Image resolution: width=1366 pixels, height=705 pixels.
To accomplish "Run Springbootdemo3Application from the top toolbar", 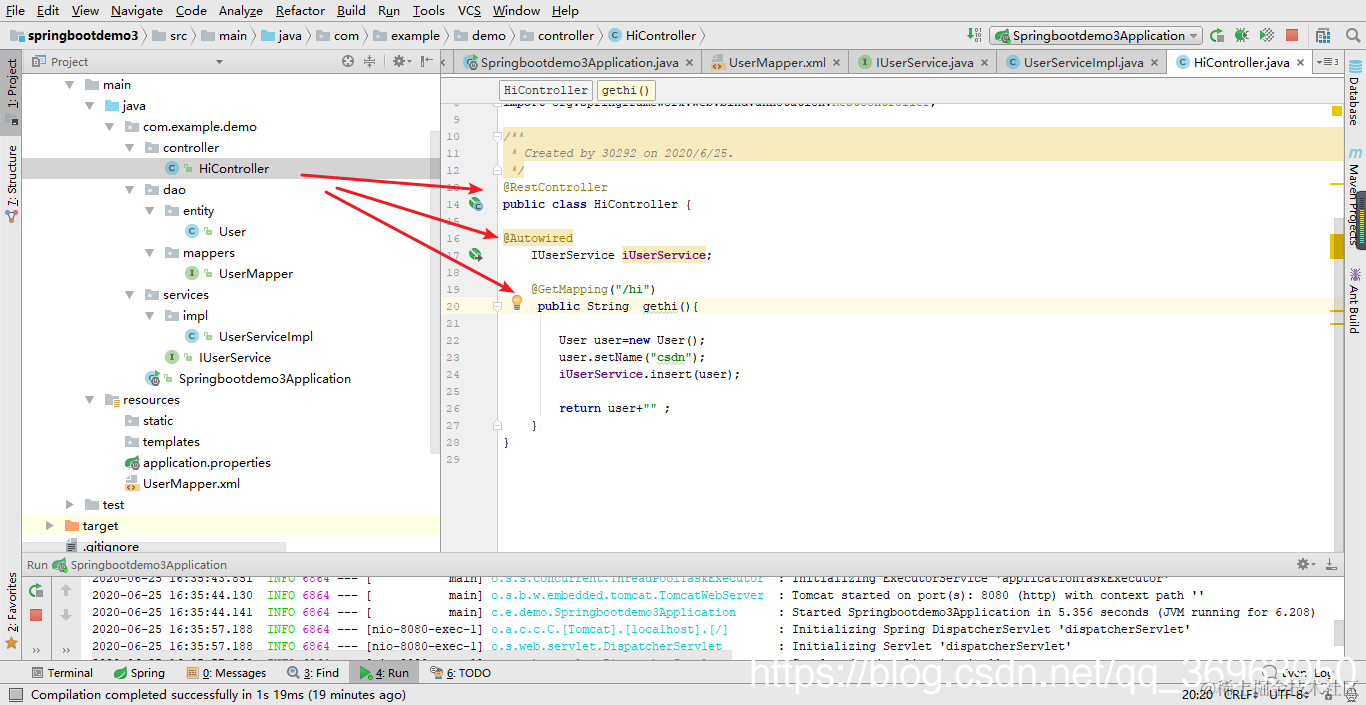I will click(1217, 35).
